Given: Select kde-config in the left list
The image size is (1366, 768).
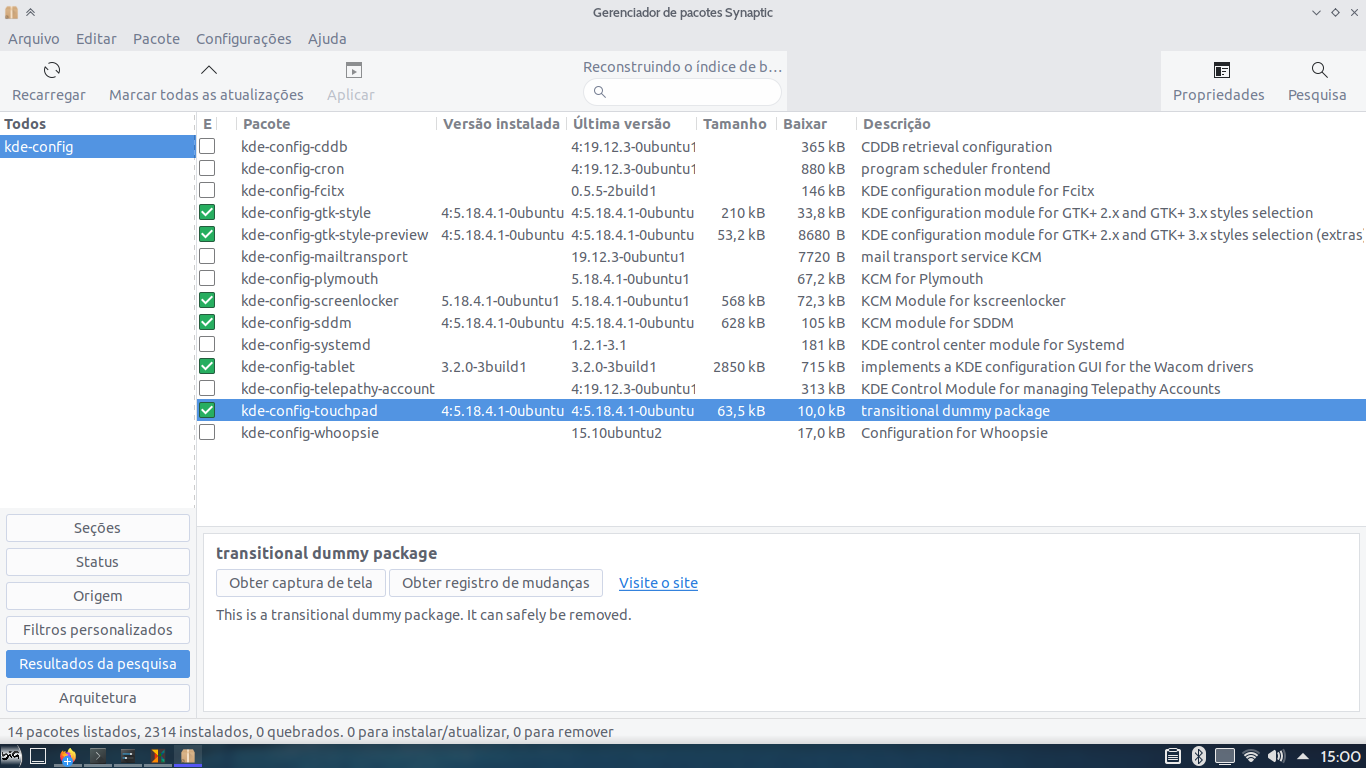Looking at the screenshot, I should pyautogui.click(x=97, y=147).
